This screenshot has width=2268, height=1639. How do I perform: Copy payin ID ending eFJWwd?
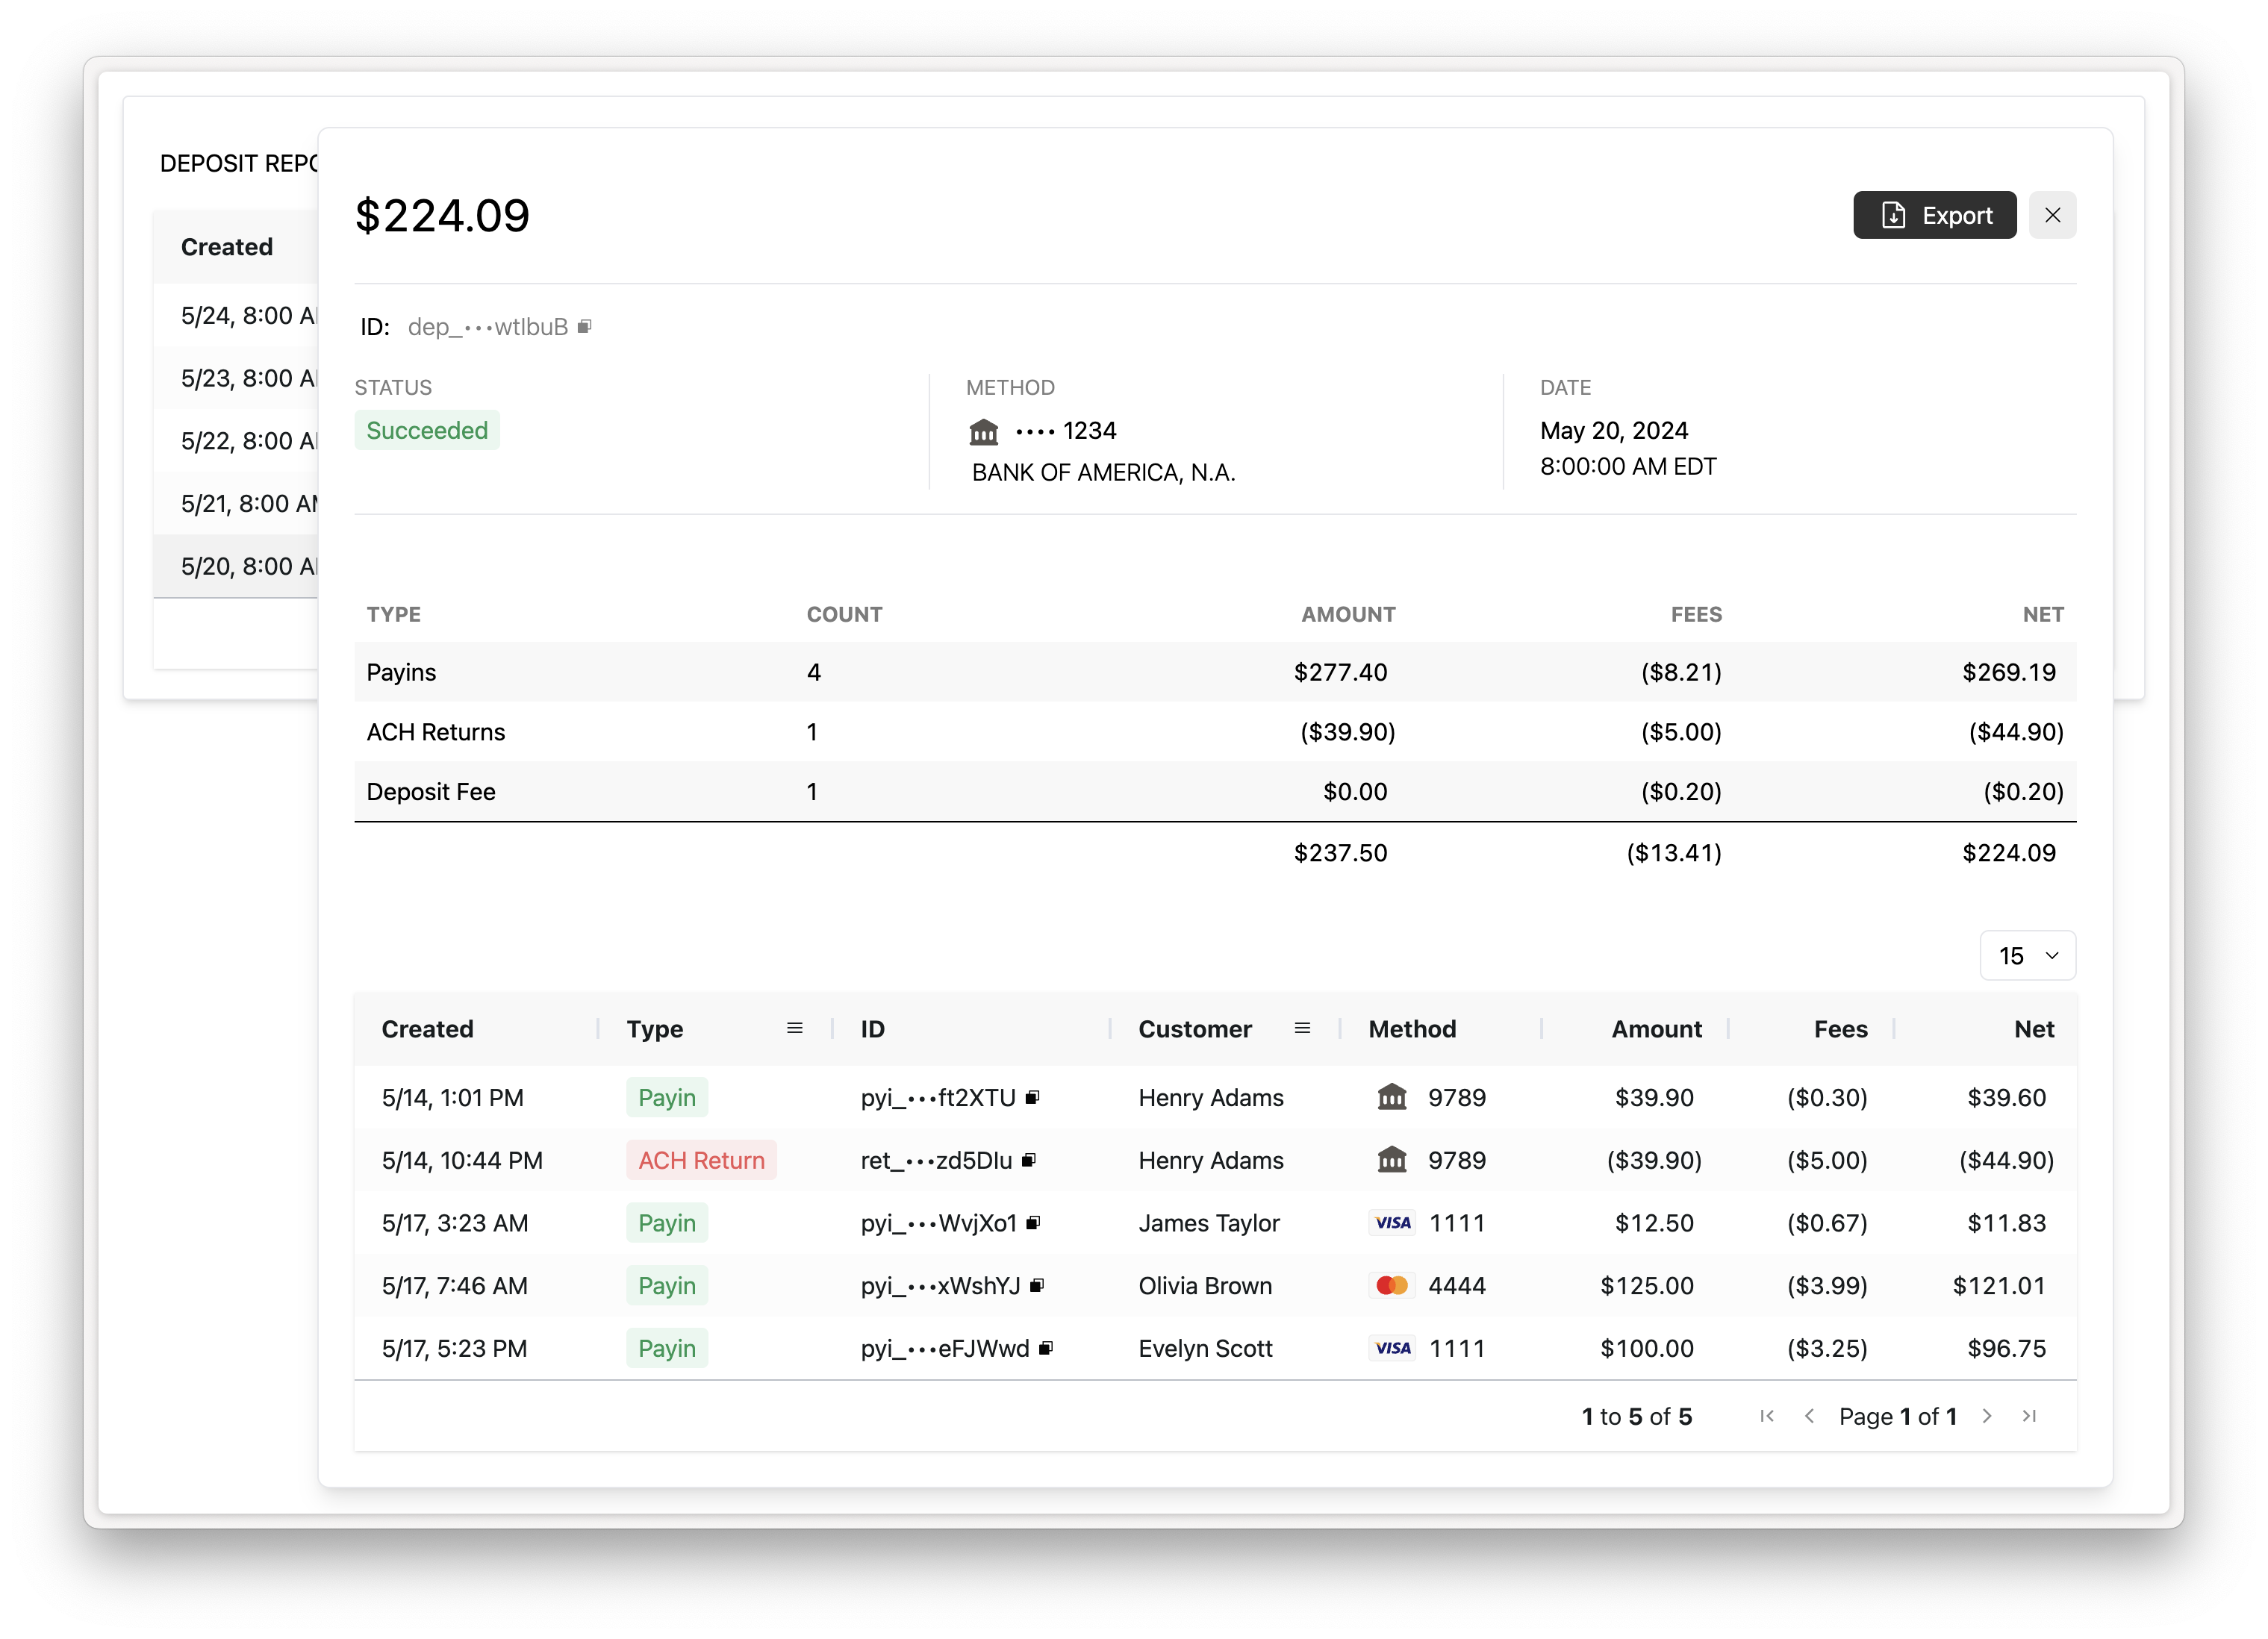[1046, 1348]
